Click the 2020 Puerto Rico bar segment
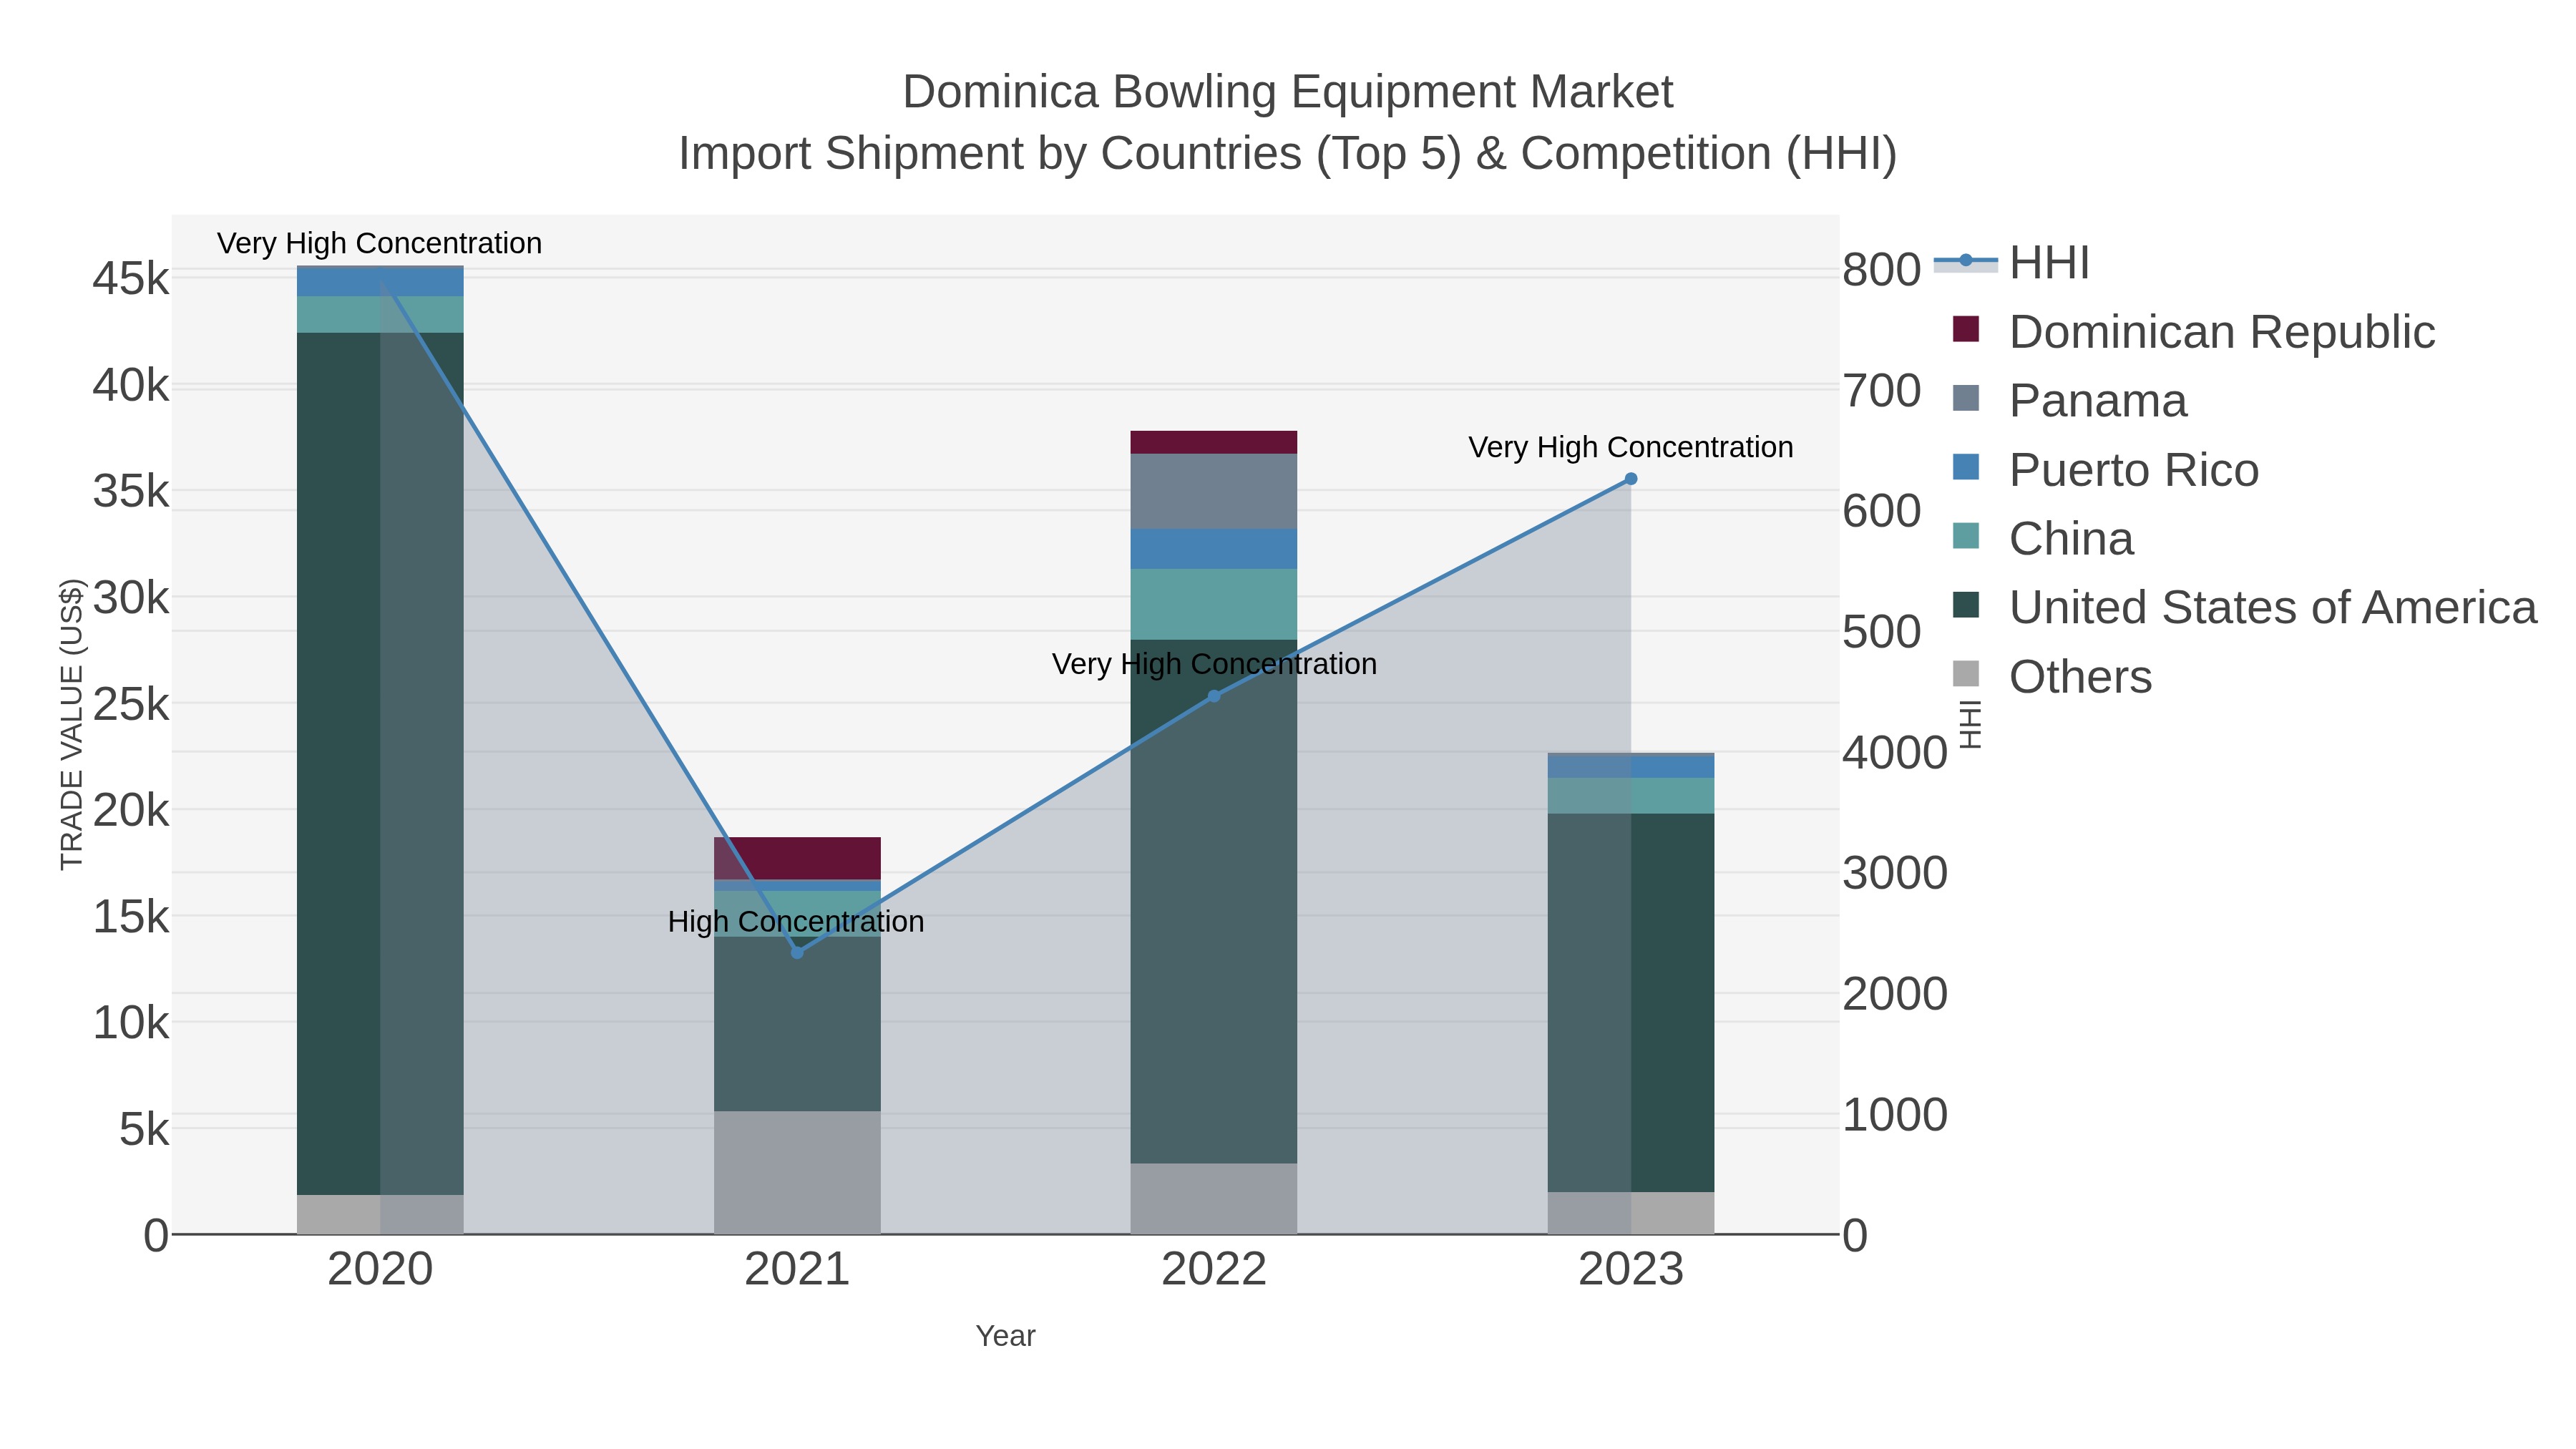 click(x=380, y=282)
